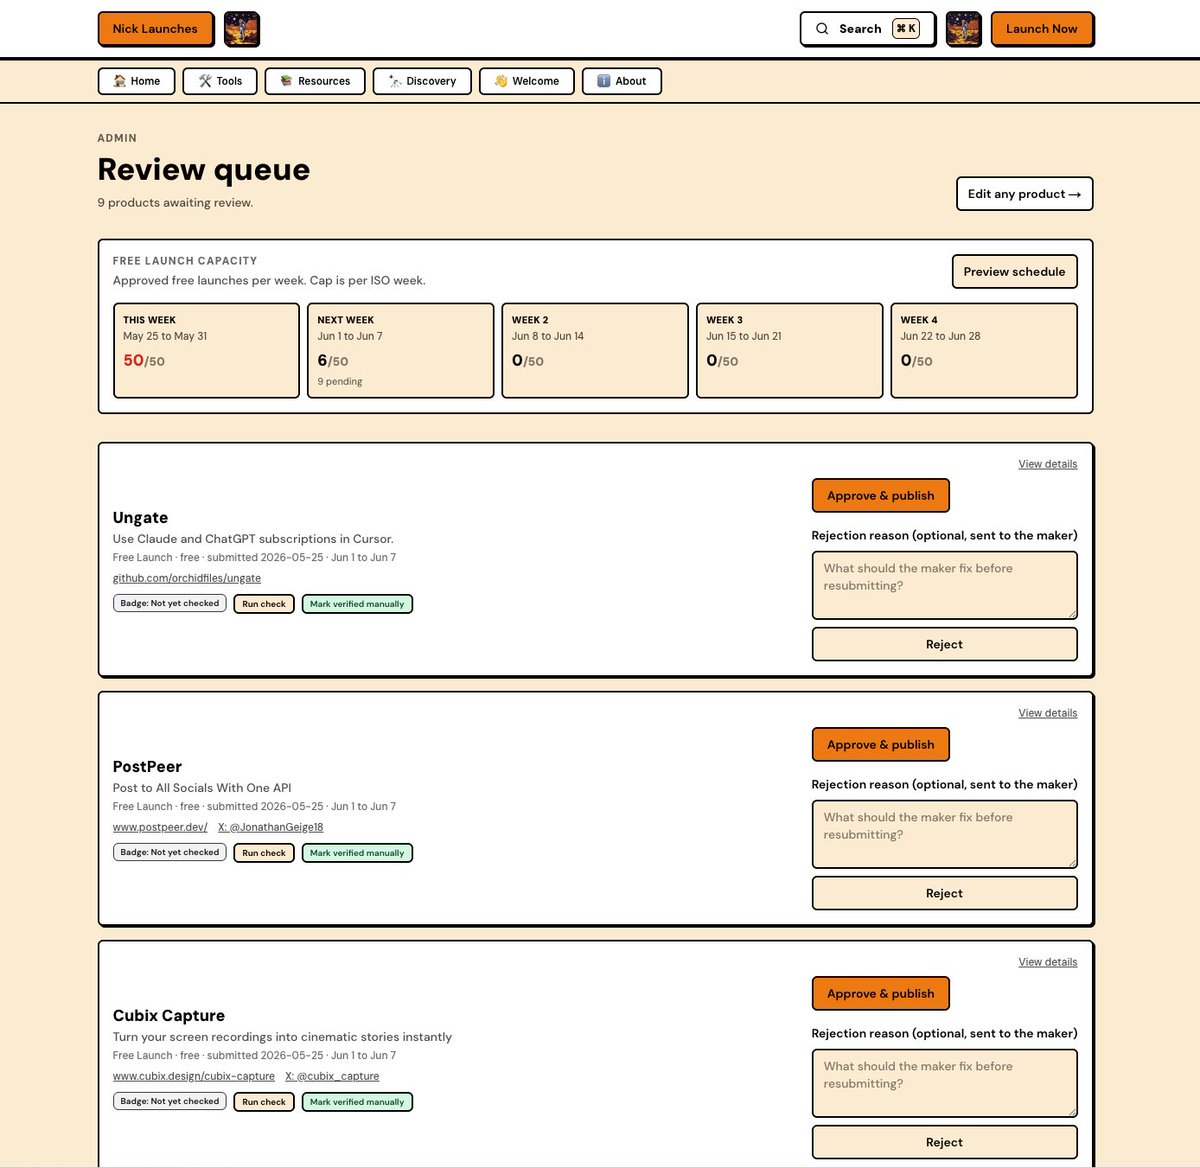This screenshot has width=1200, height=1168.
Task: Click the tools icon on the Tools tab
Action: (x=205, y=81)
